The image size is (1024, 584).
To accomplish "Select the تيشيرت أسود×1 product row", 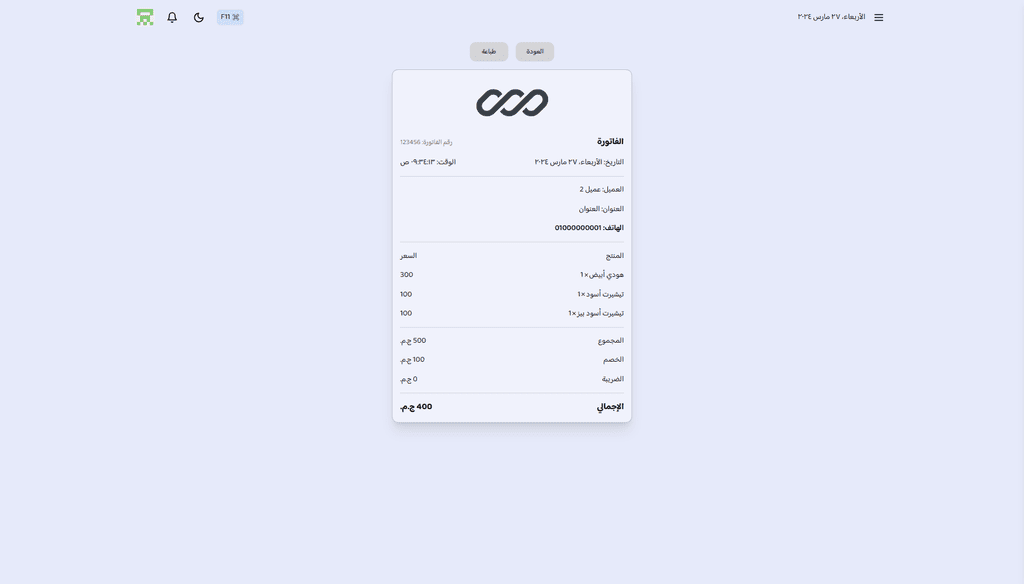I will (x=512, y=294).
